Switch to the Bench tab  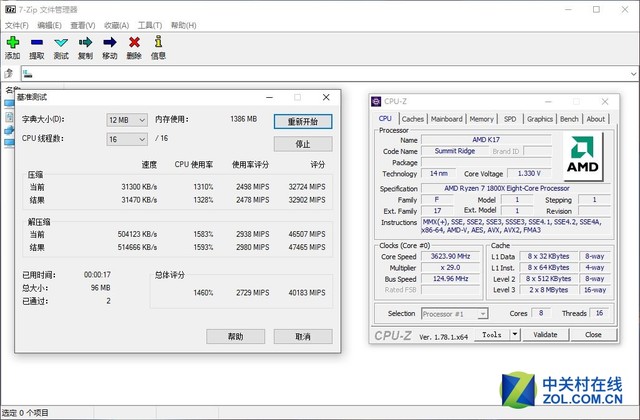click(569, 119)
